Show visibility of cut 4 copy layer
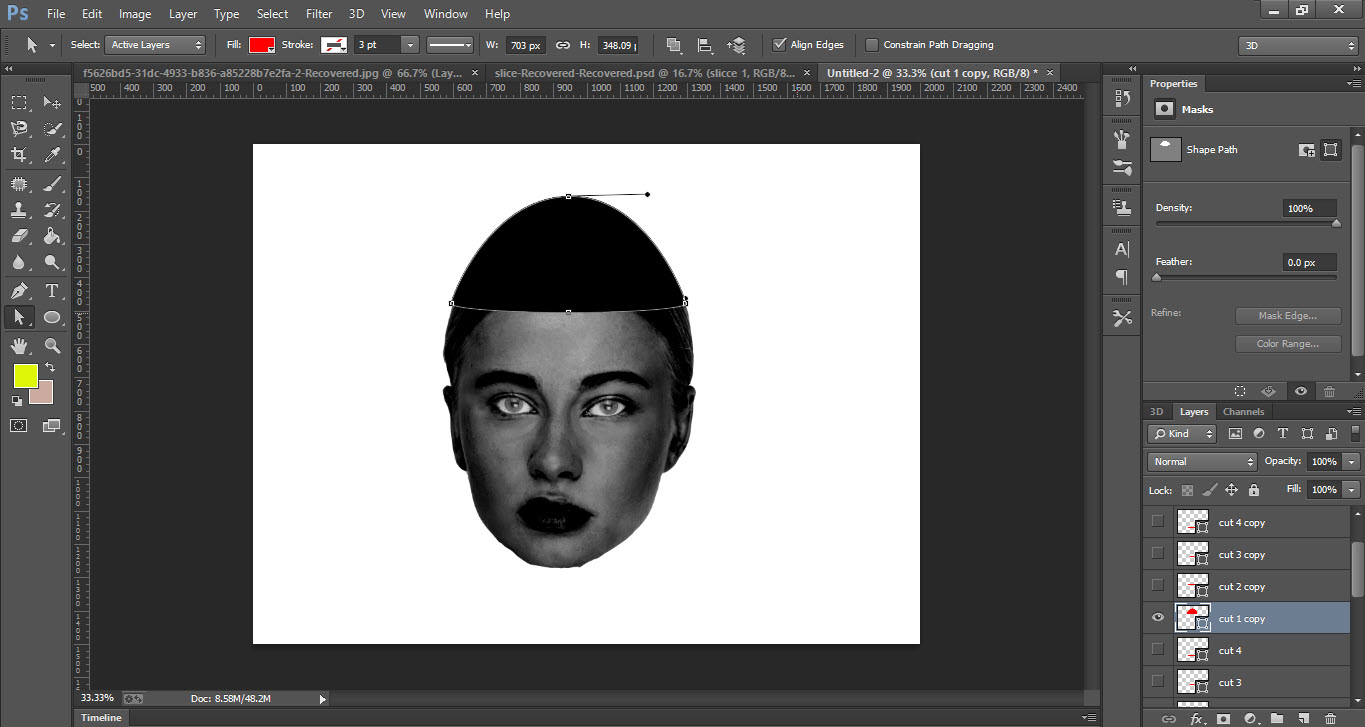This screenshot has width=1365, height=727. 1158,521
